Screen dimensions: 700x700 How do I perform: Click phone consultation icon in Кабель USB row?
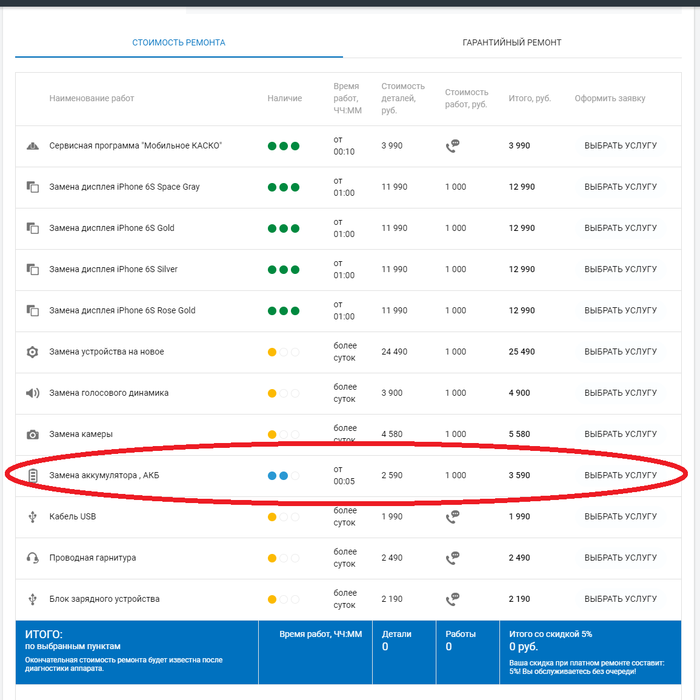tap(453, 516)
